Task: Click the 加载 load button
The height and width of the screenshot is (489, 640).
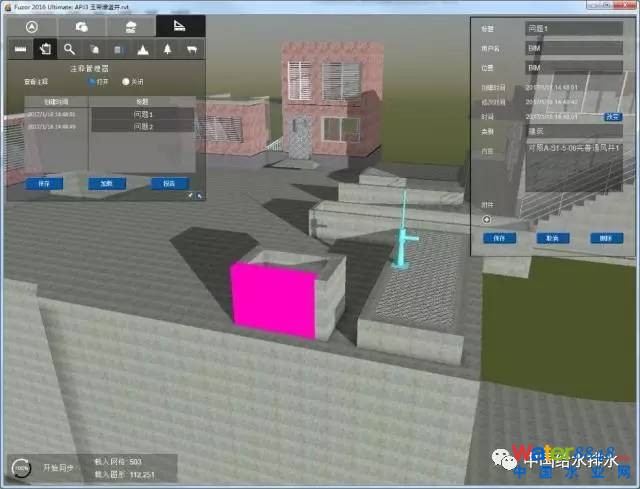Action: 106,184
